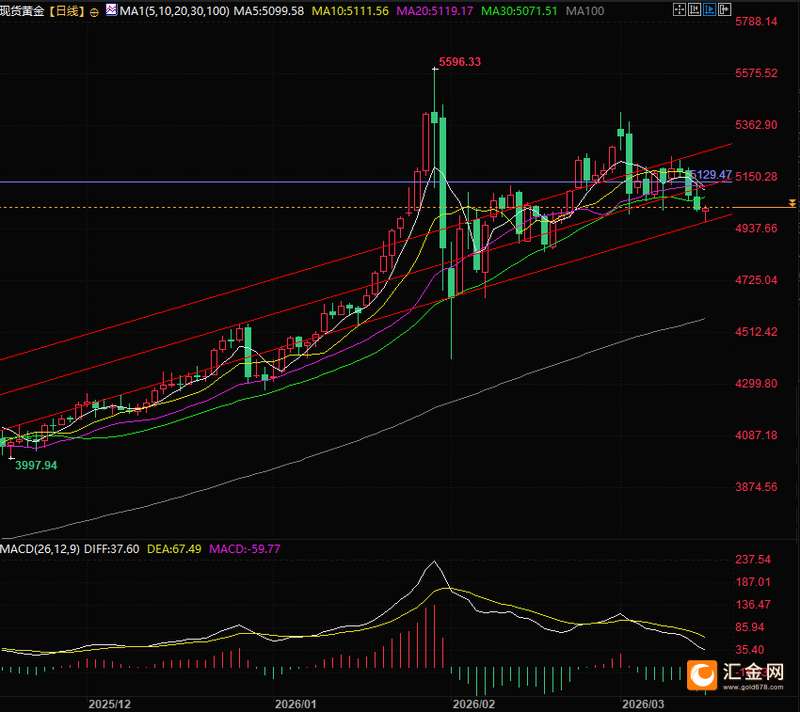Image resolution: width=800 pixels, height=712 pixels.
Task: Click the 现货黄金 symbol title
Action: click(x=20, y=10)
